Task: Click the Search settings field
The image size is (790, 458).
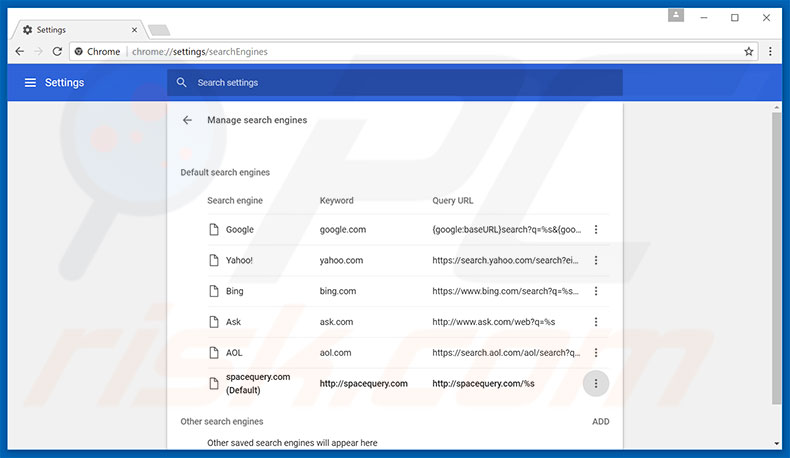Action: [400, 83]
